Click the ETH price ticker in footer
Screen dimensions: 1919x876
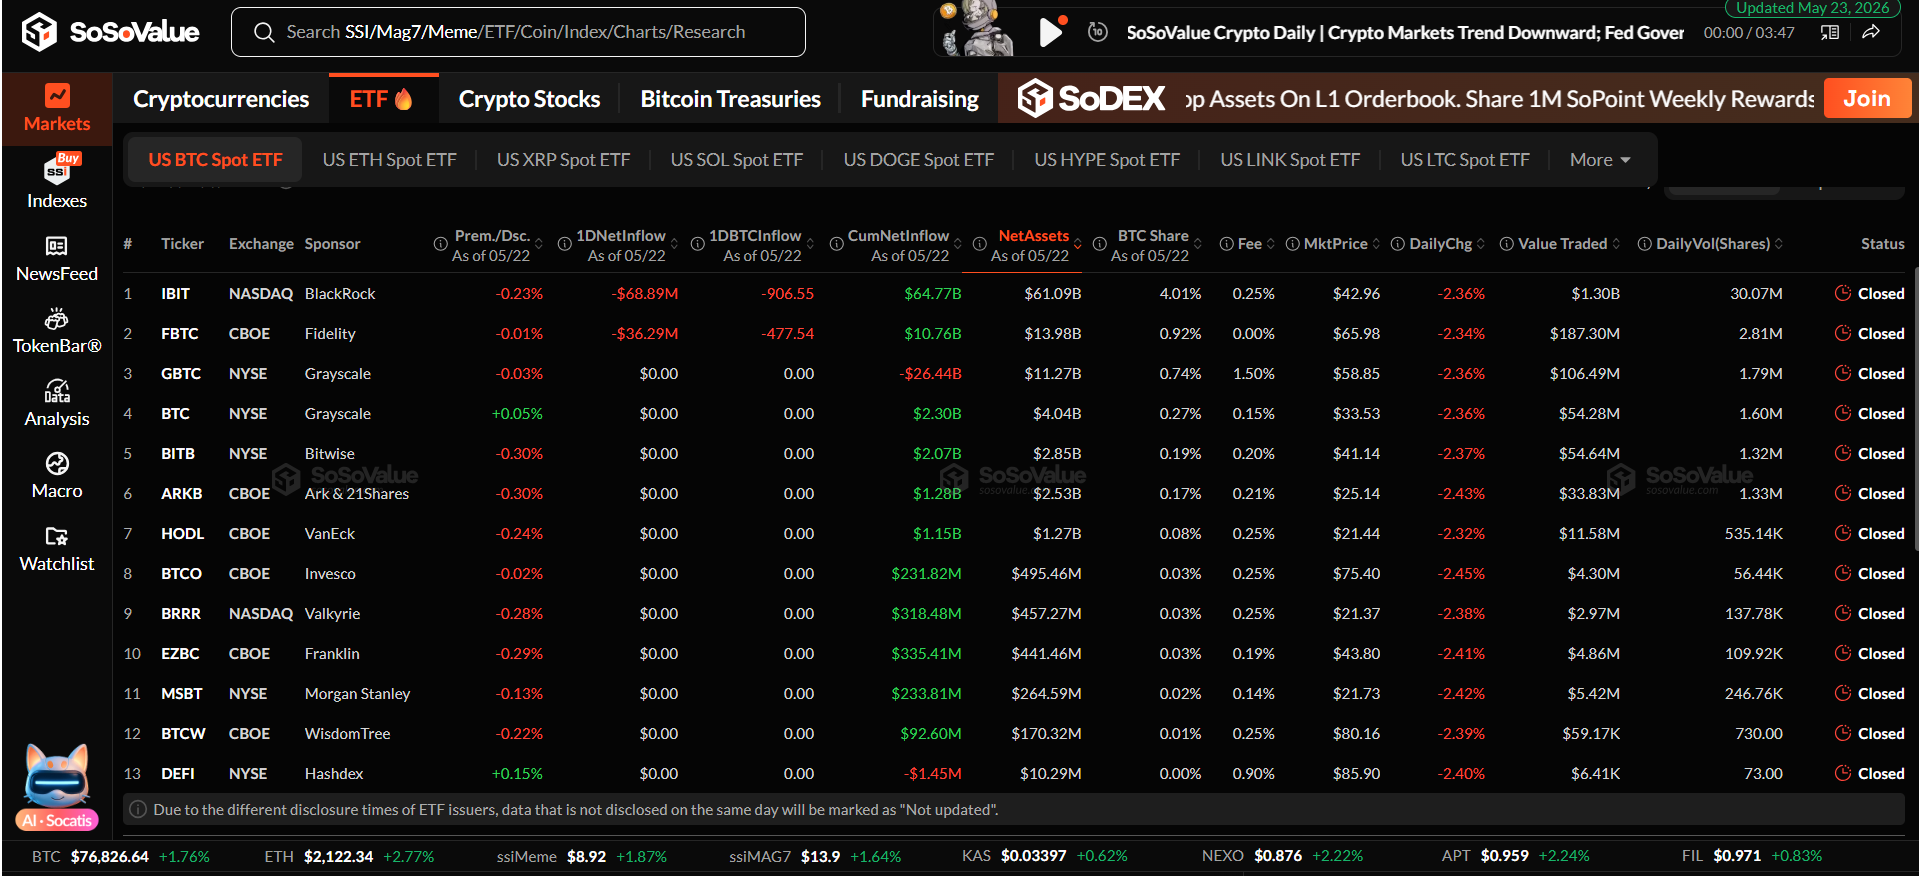tap(349, 856)
